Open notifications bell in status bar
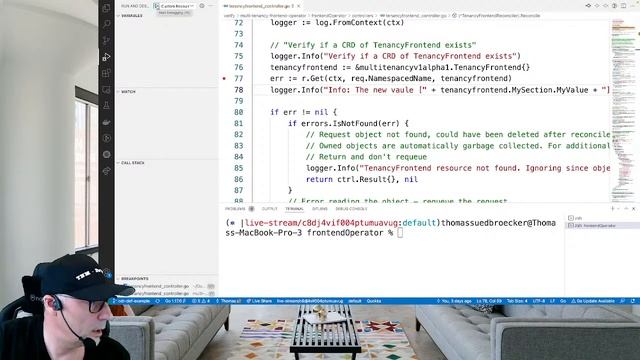 (633, 301)
